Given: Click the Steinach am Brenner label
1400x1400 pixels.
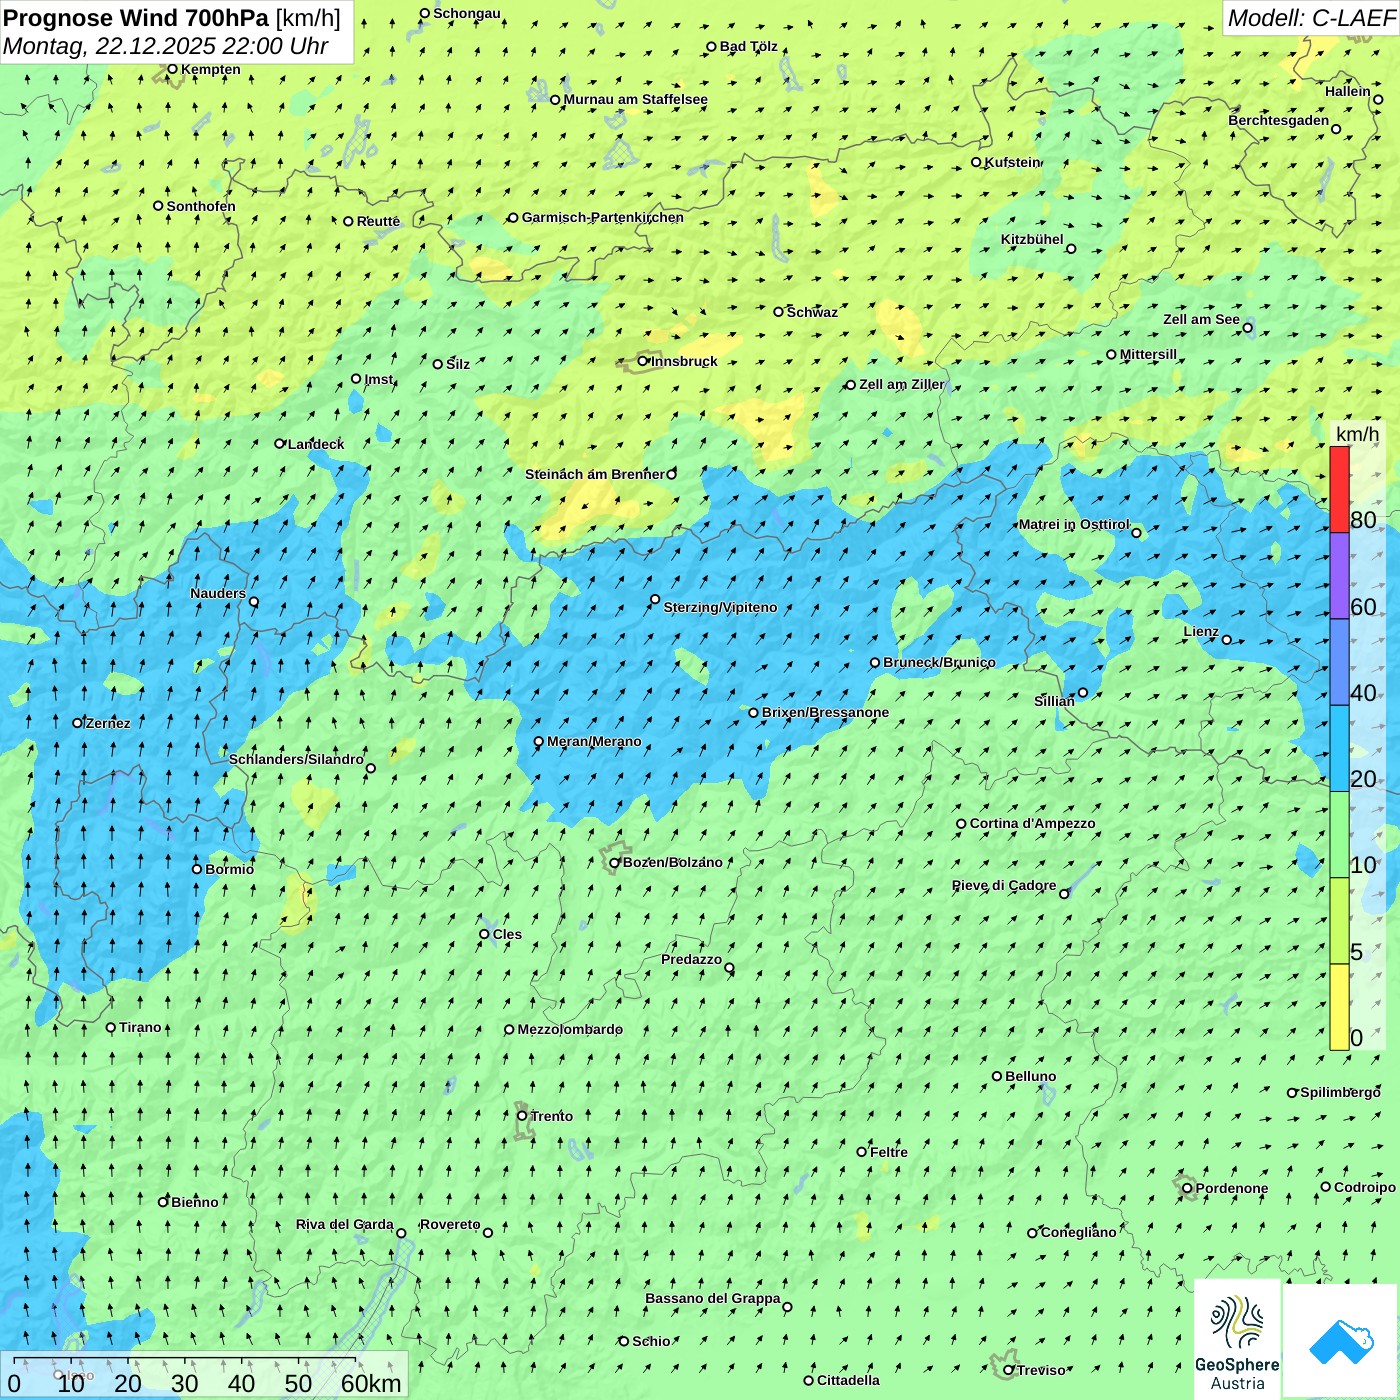Looking at the screenshot, I should (594, 474).
